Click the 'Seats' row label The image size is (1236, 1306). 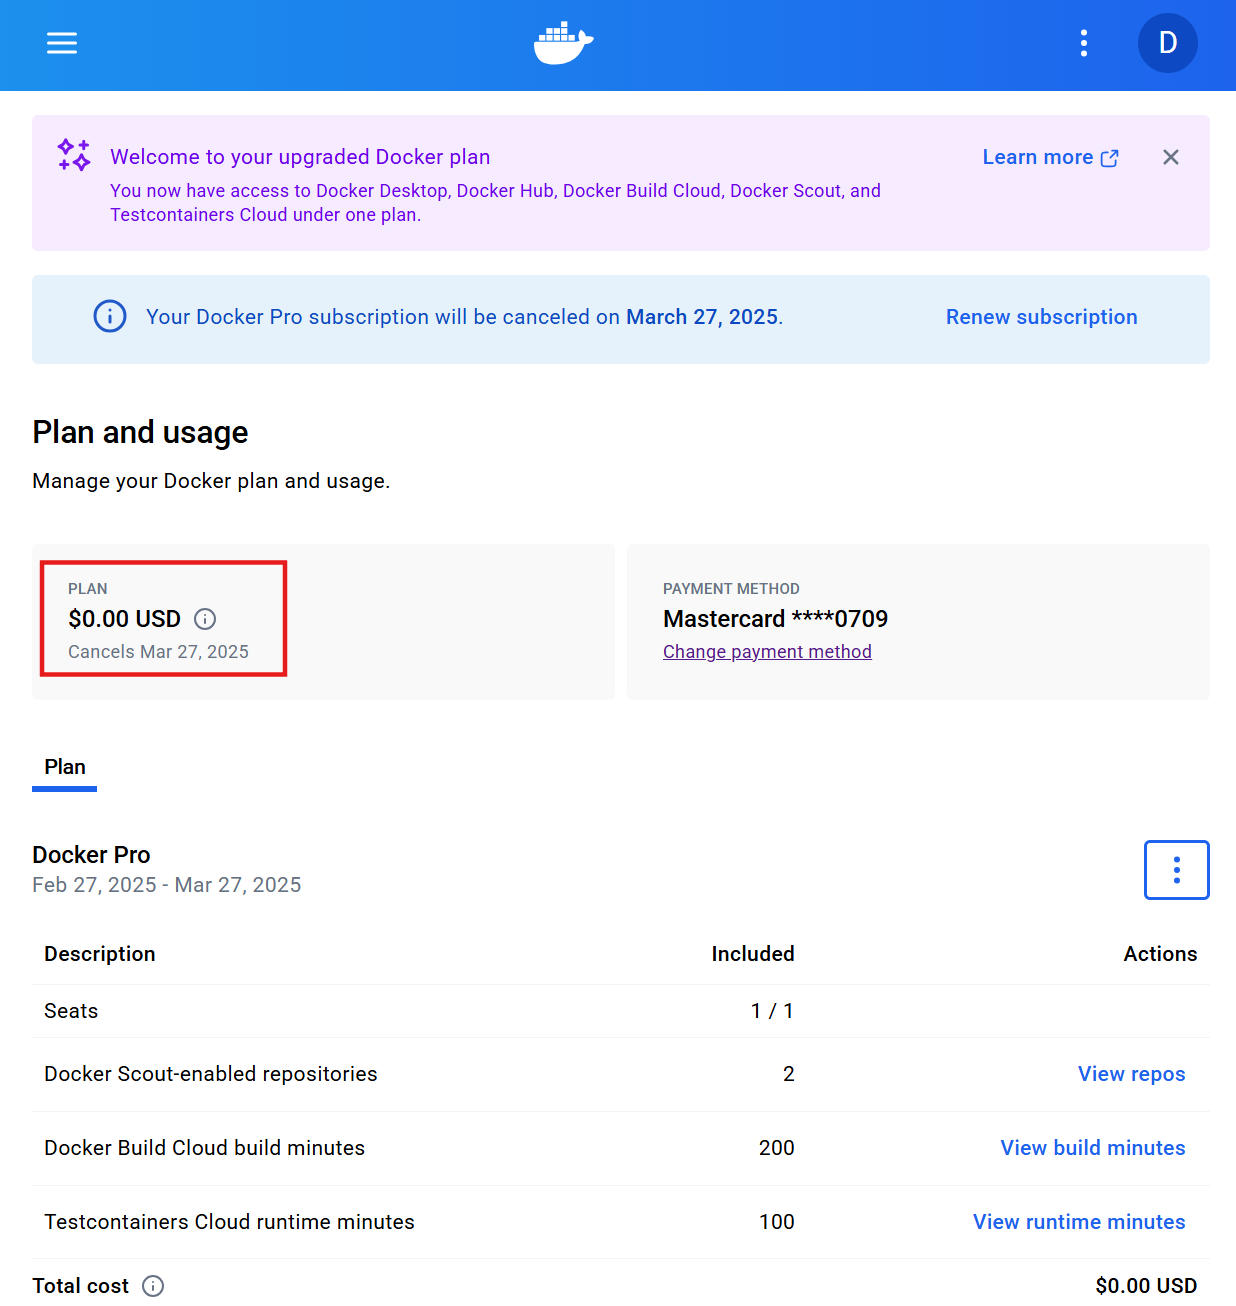click(x=71, y=1011)
